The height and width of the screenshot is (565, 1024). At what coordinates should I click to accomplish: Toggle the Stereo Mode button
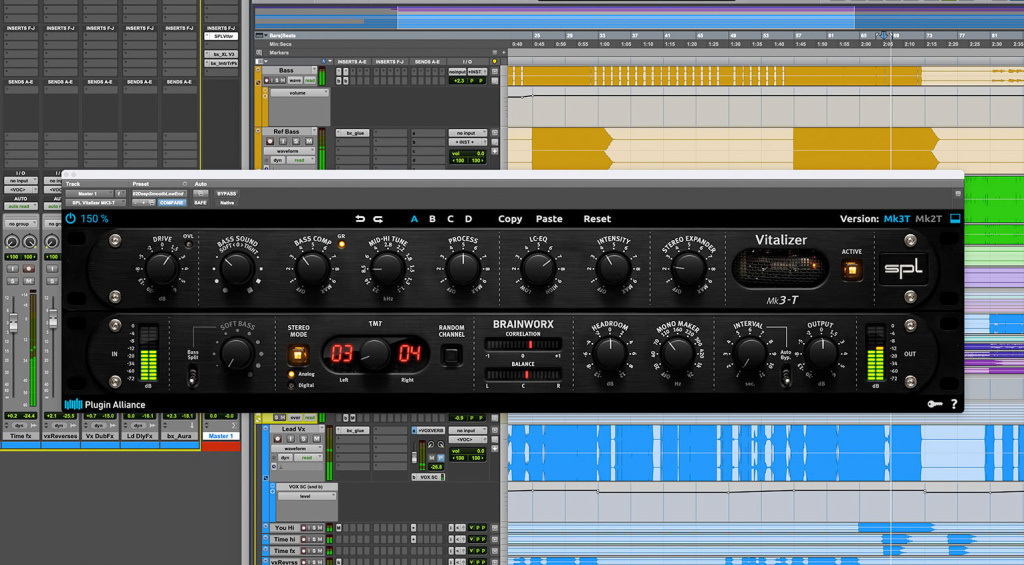click(x=298, y=354)
